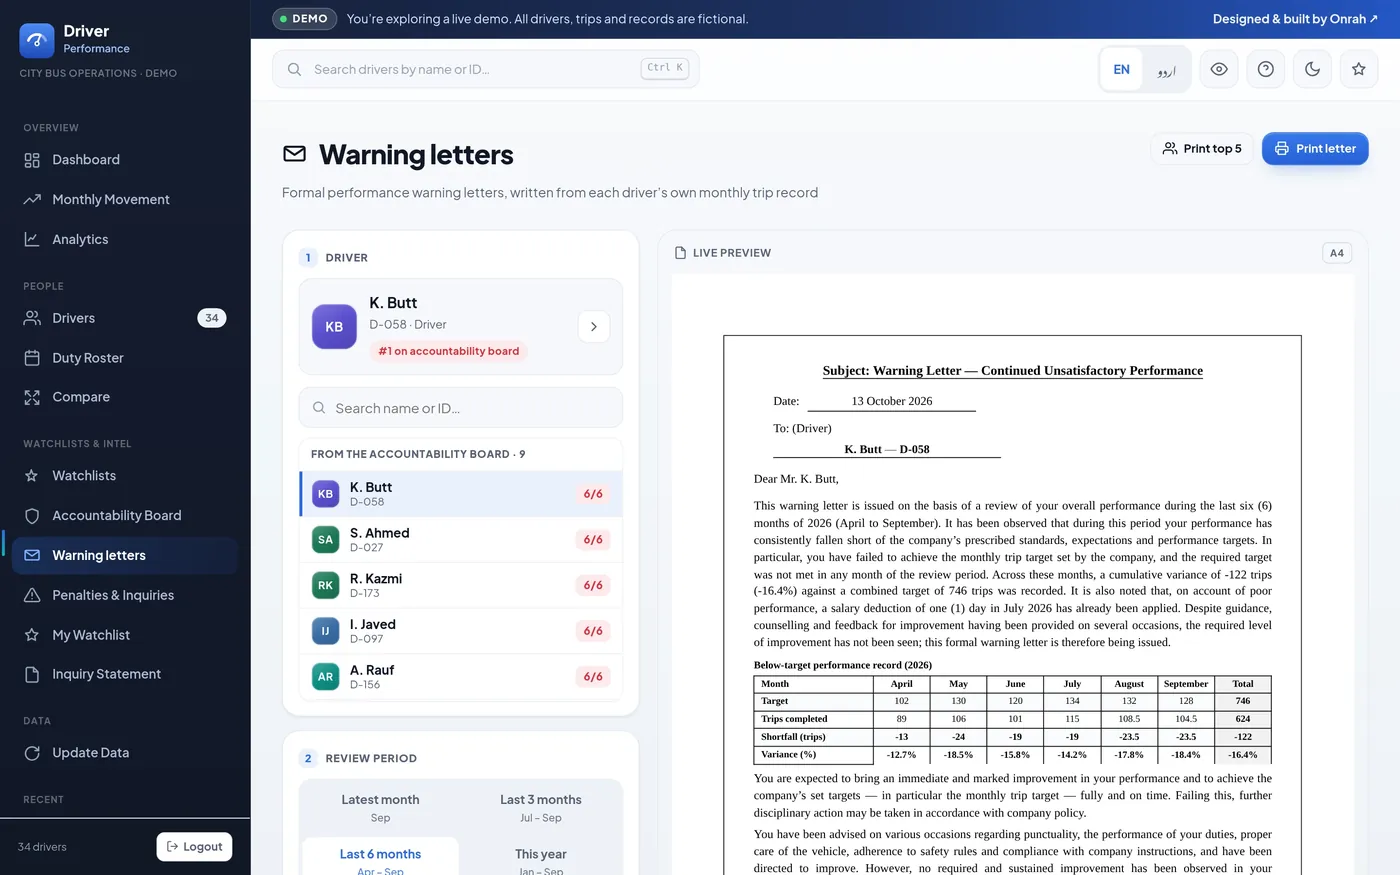Click the search magnifier icon in top bar
The height and width of the screenshot is (875, 1400).
[x=294, y=69]
